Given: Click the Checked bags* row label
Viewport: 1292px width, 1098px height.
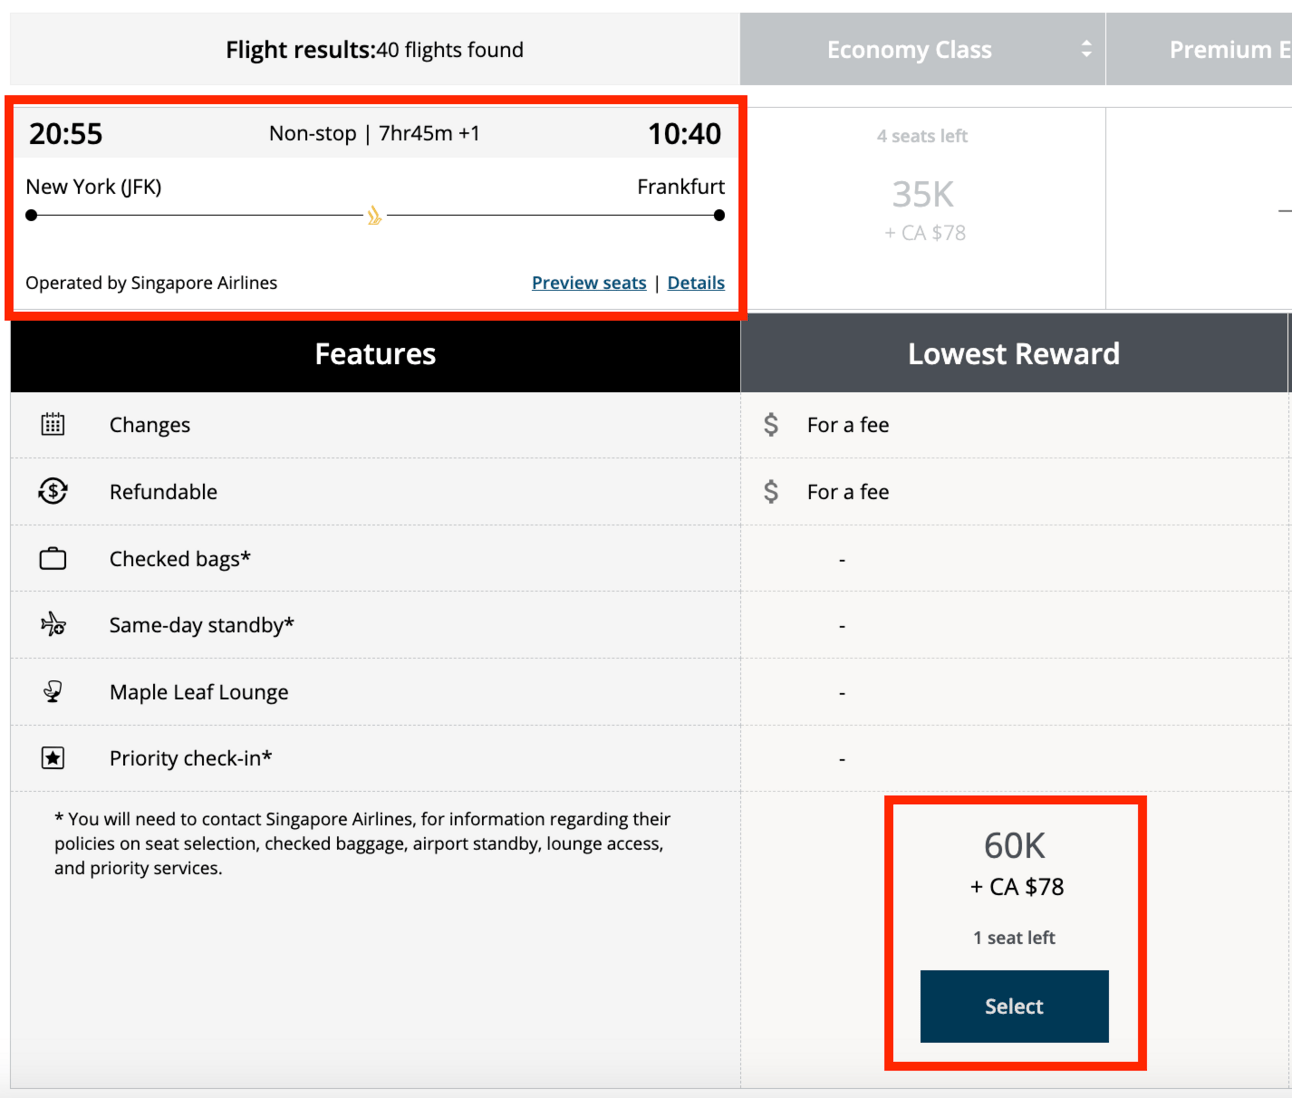Looking at the screenshot, I should [180, 559].
